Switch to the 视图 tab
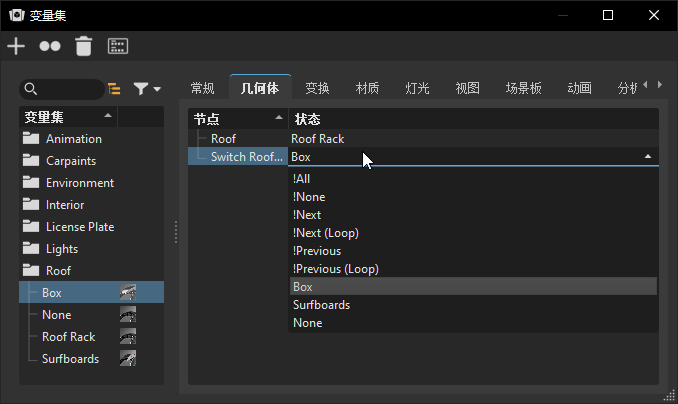678x404 pixels. (x=467, y=88)
